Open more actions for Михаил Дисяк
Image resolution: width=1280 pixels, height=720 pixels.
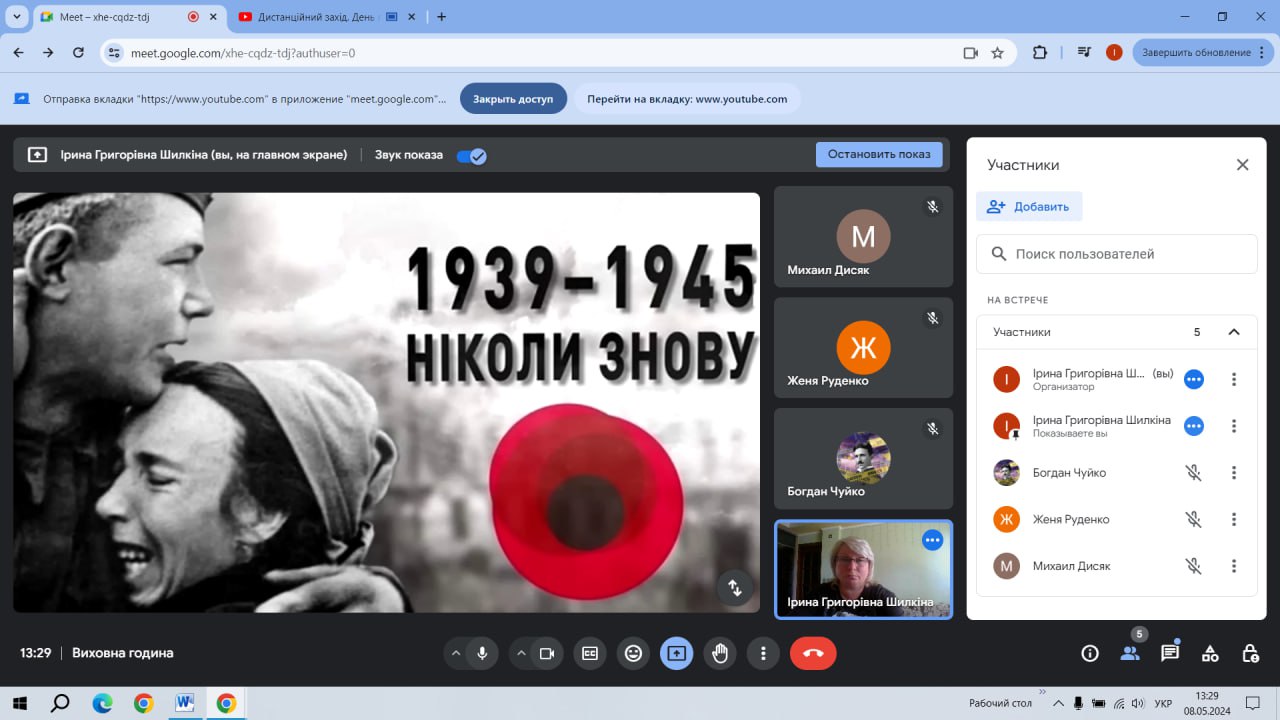1234,566
